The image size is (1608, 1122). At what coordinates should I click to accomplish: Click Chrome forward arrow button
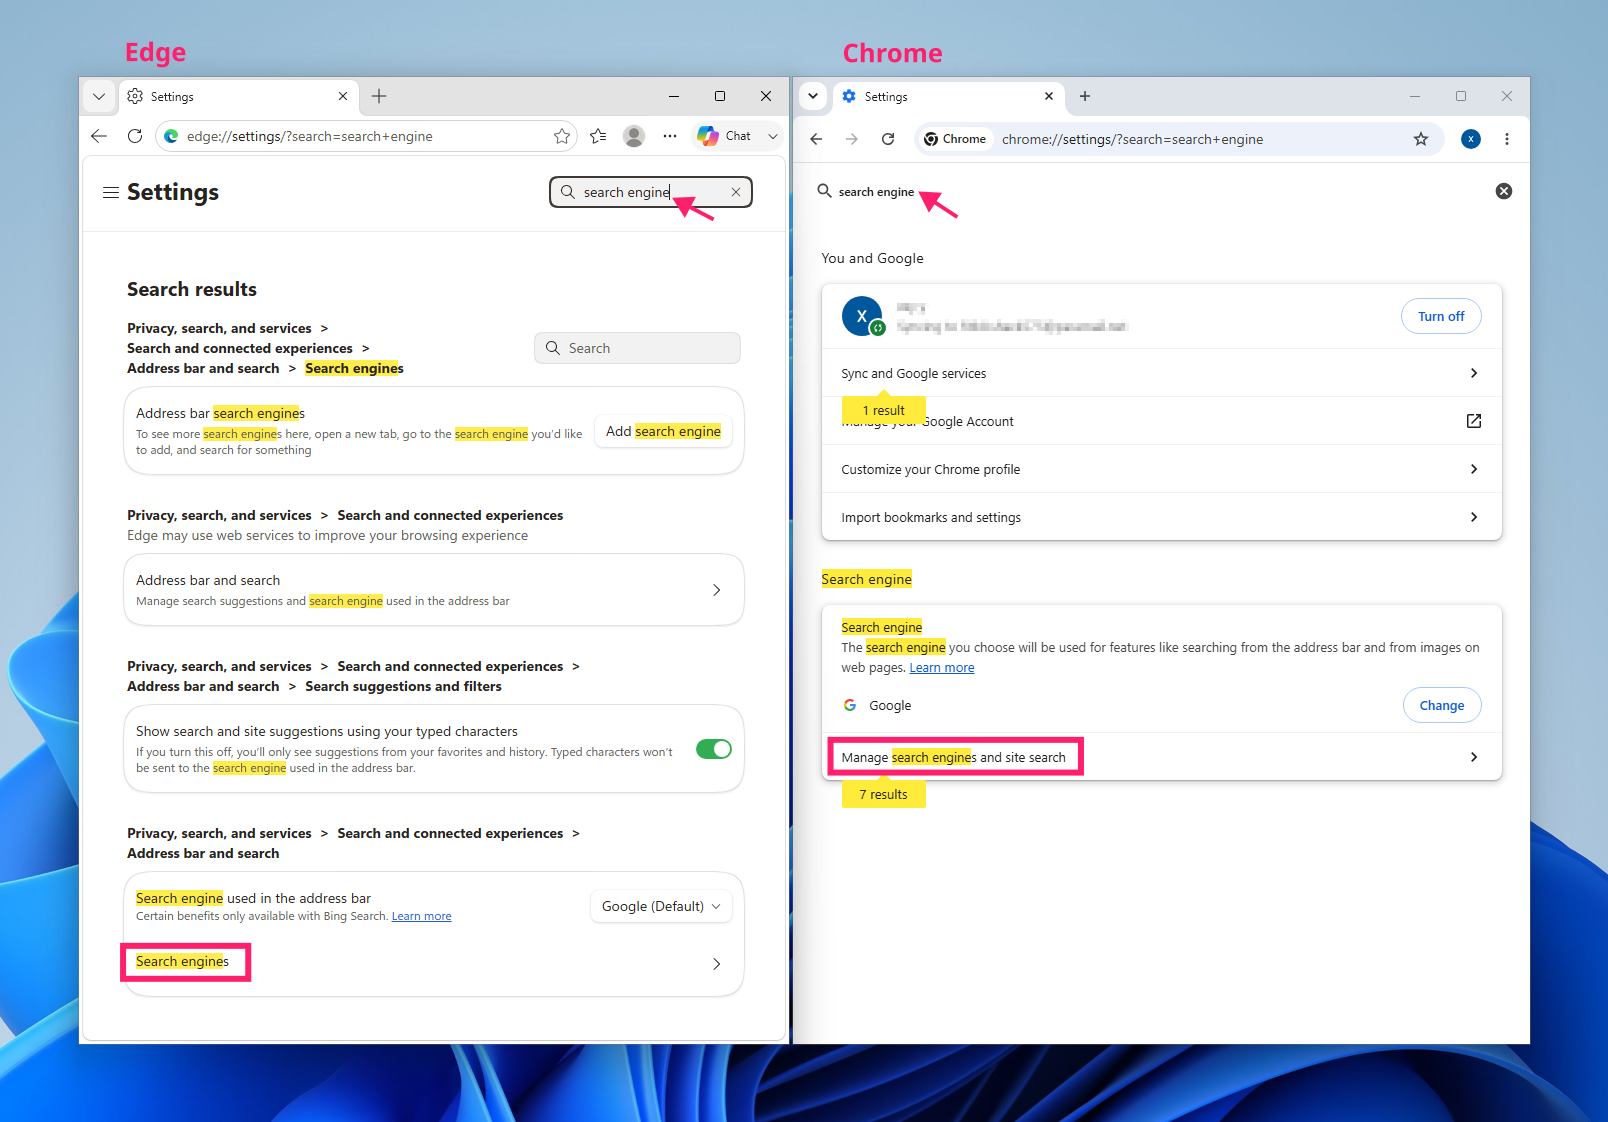[x=852, y=139]
